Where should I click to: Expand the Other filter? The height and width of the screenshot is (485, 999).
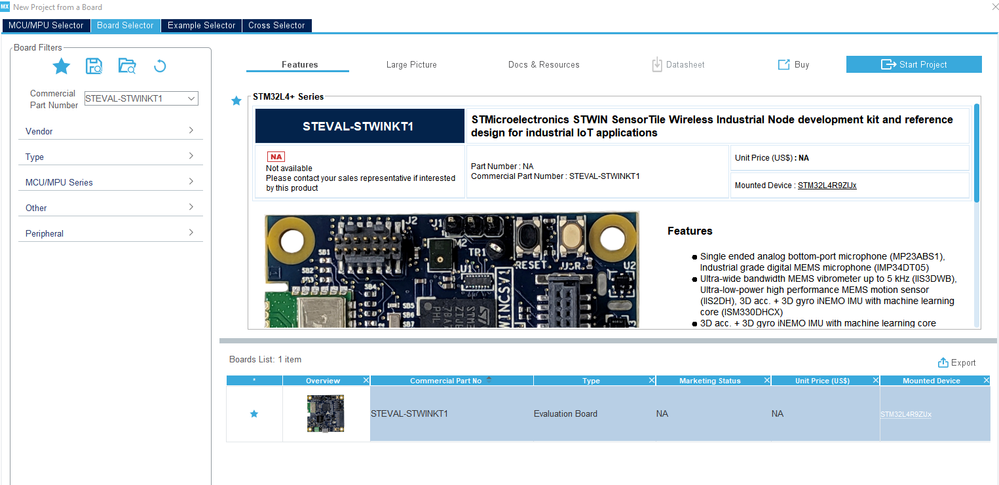(110, 208)
